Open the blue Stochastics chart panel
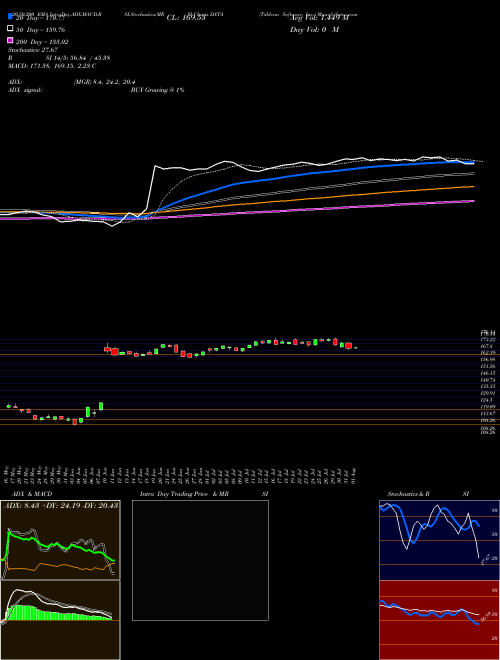Image resolution: width=500 pixels, height=660 pixels. (x=439, y=540)
